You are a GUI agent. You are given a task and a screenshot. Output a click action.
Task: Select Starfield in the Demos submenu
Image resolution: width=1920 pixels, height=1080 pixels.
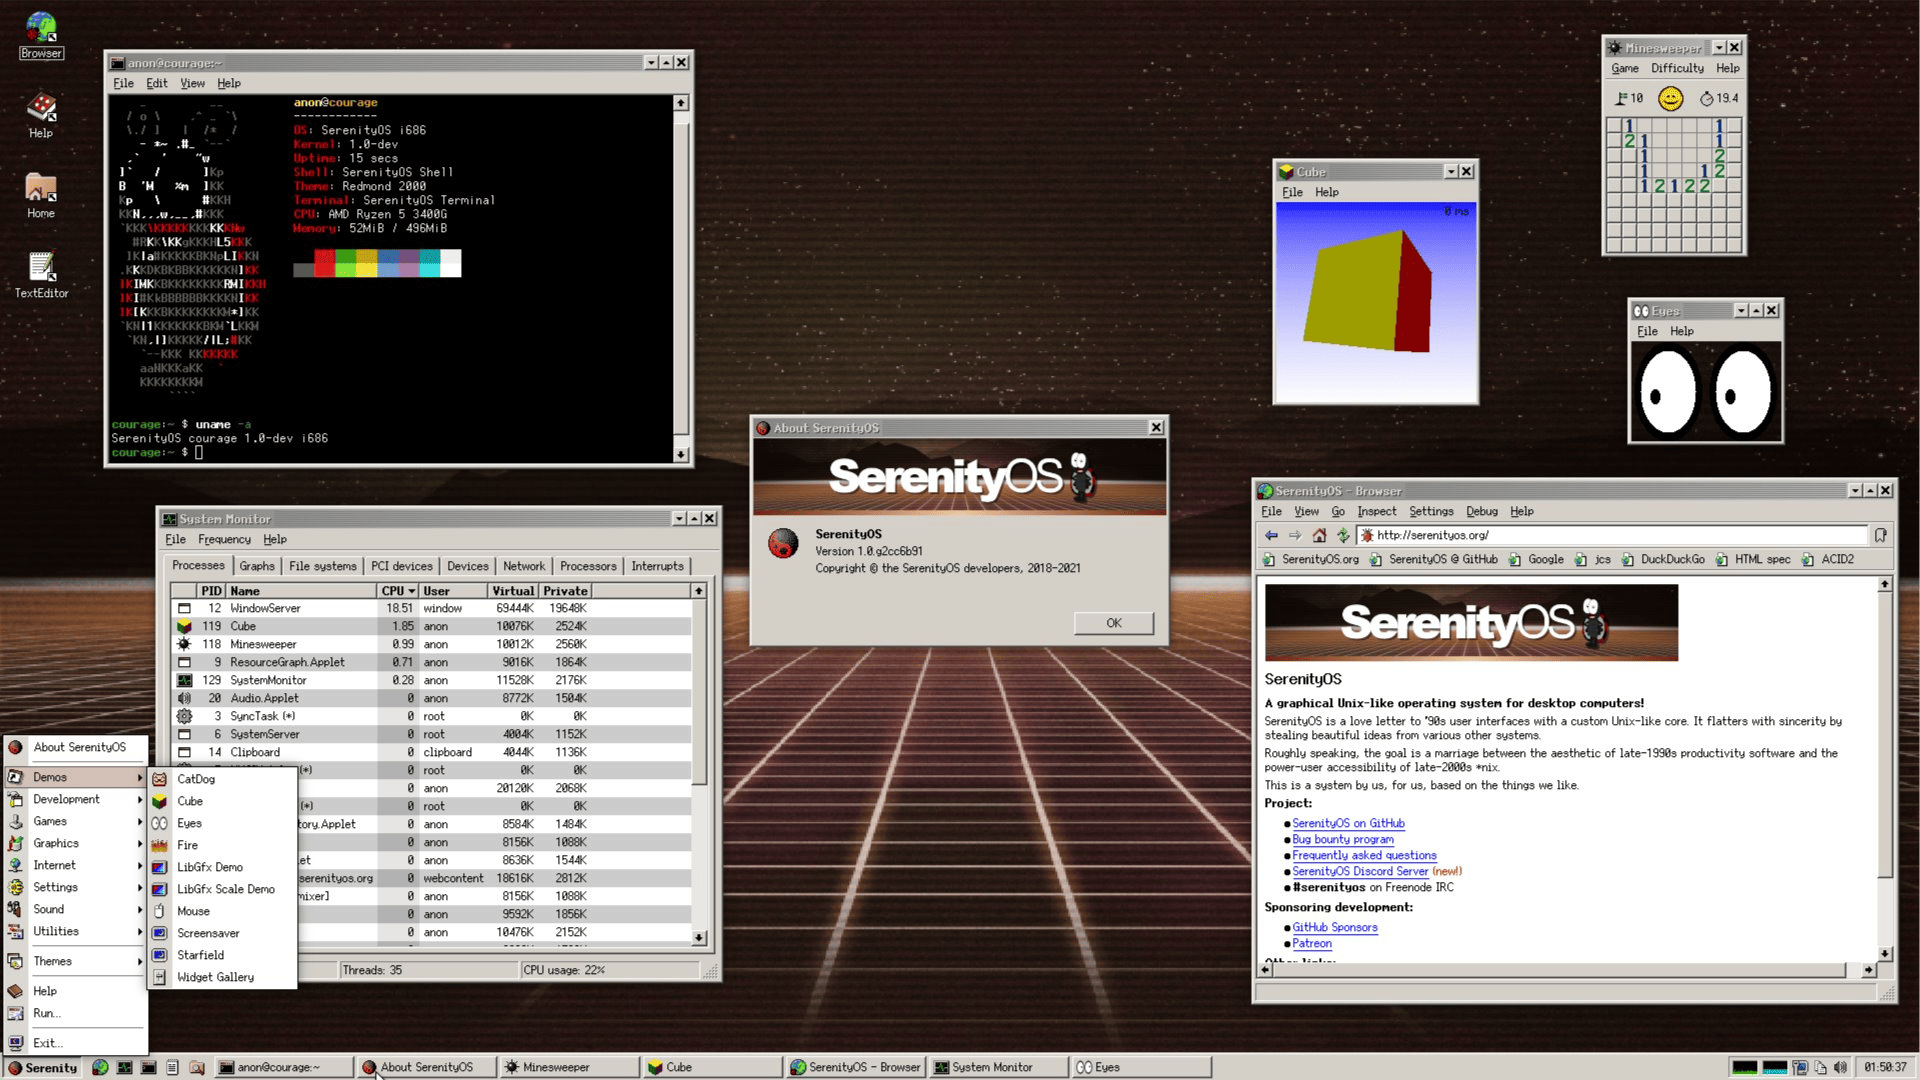[x=200, y=955]
